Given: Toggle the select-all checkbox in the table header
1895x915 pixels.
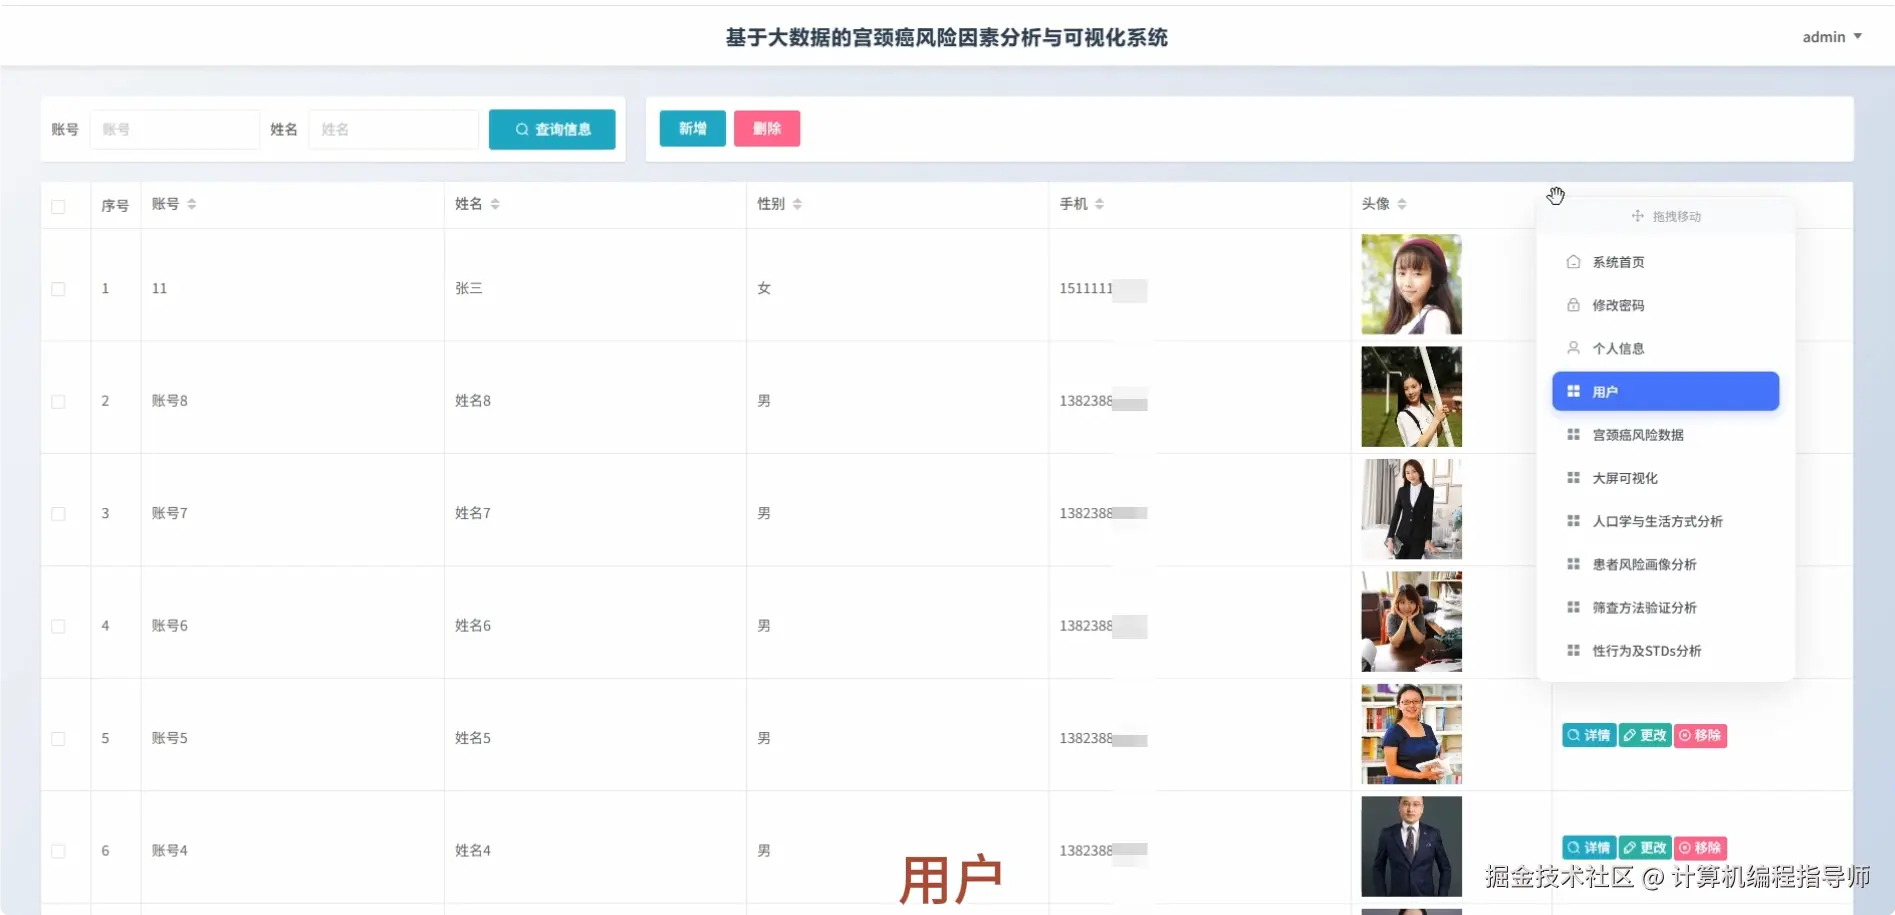Looking at the screenshot, I should 58,206.
